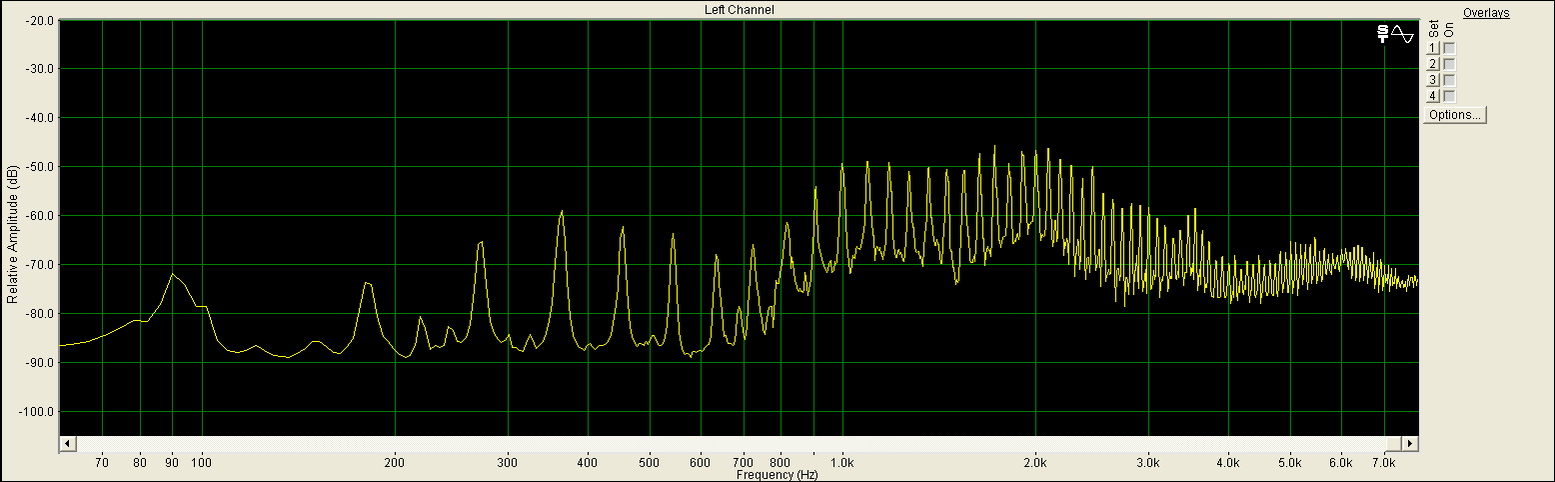Click the frequency scrollbar thumb near the right end
Screen dimensions: 1555x482
[x=1393, y=443]
